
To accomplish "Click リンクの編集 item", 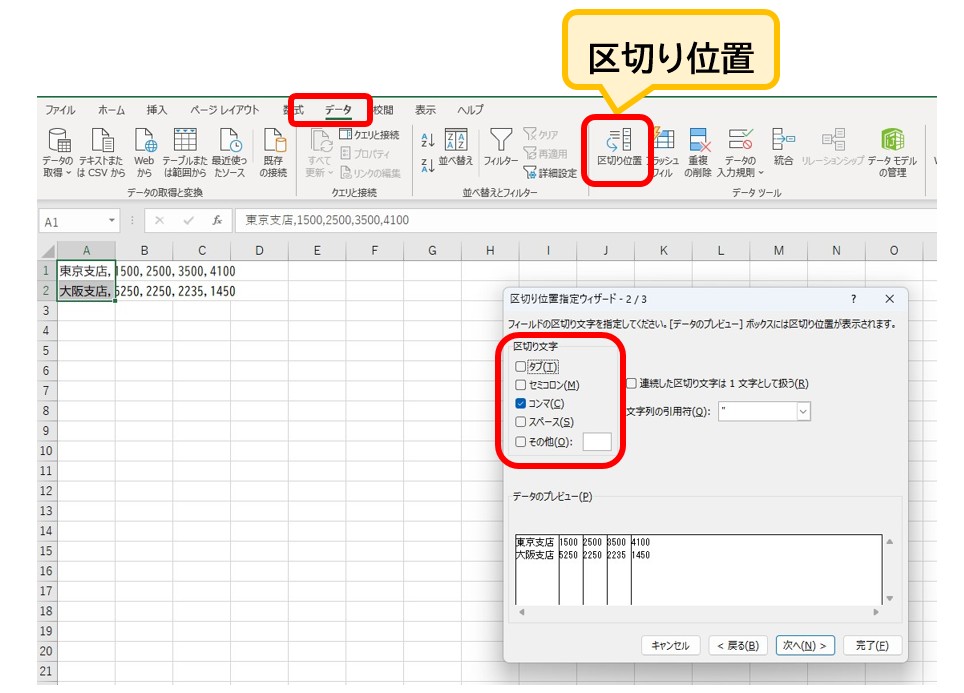I will point(370,173).
